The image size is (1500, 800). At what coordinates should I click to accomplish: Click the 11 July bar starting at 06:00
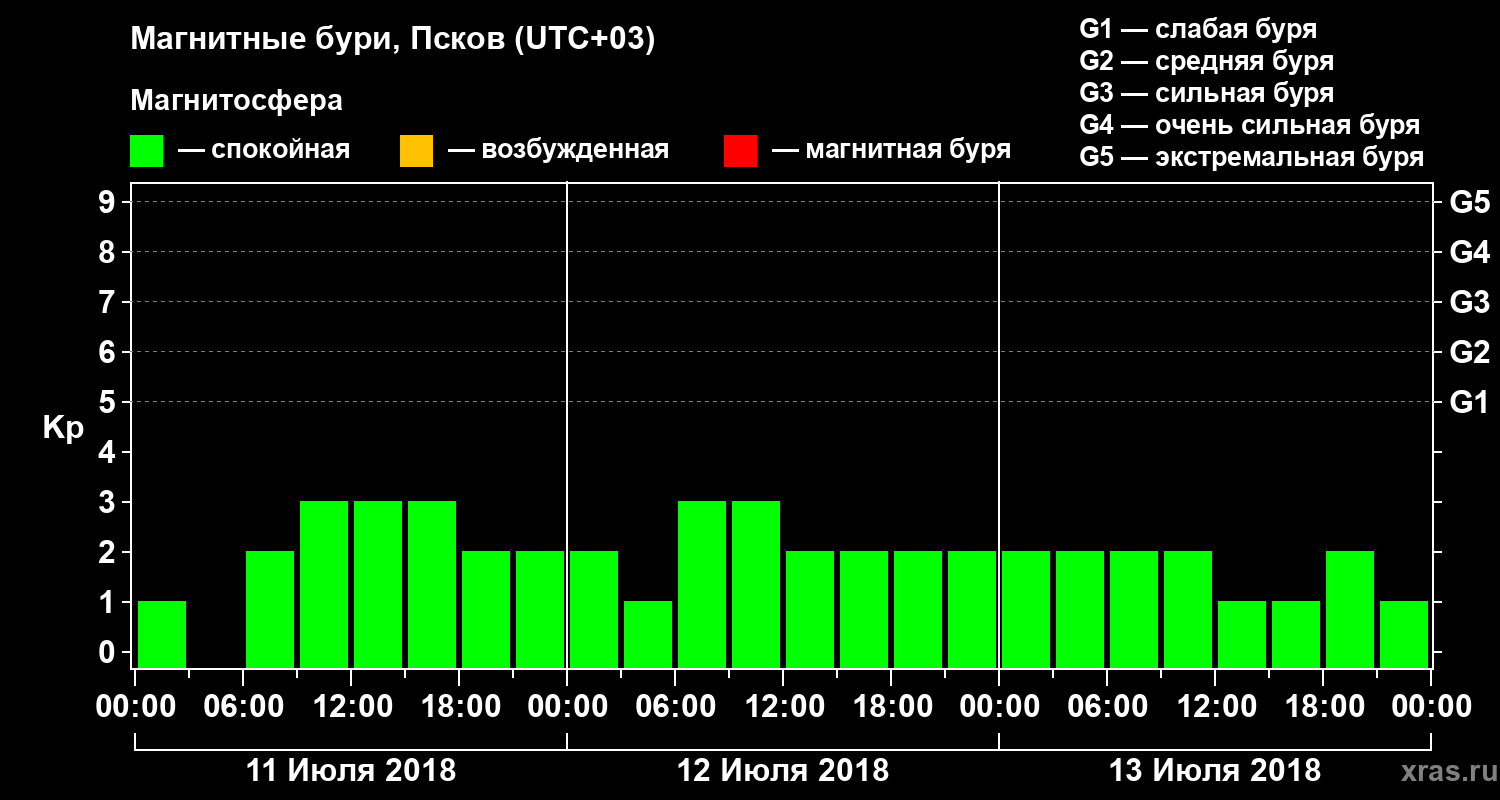pos(270,609)
